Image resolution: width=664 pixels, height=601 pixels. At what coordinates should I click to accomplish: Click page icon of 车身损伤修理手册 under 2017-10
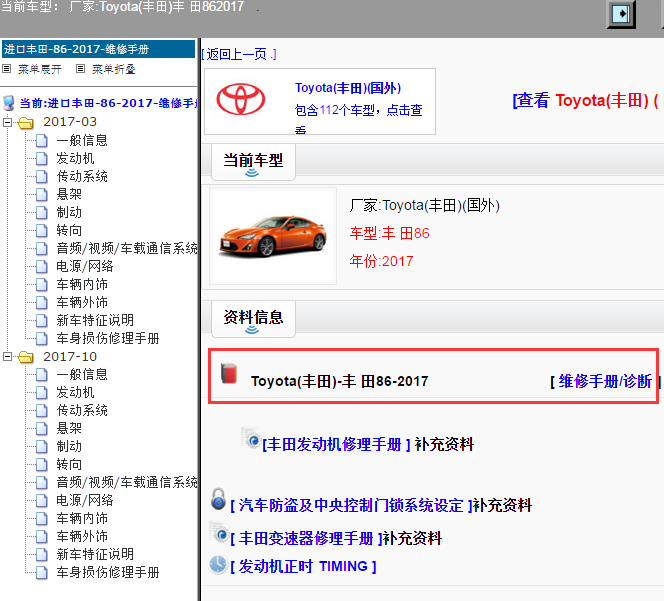pos(42,572)
